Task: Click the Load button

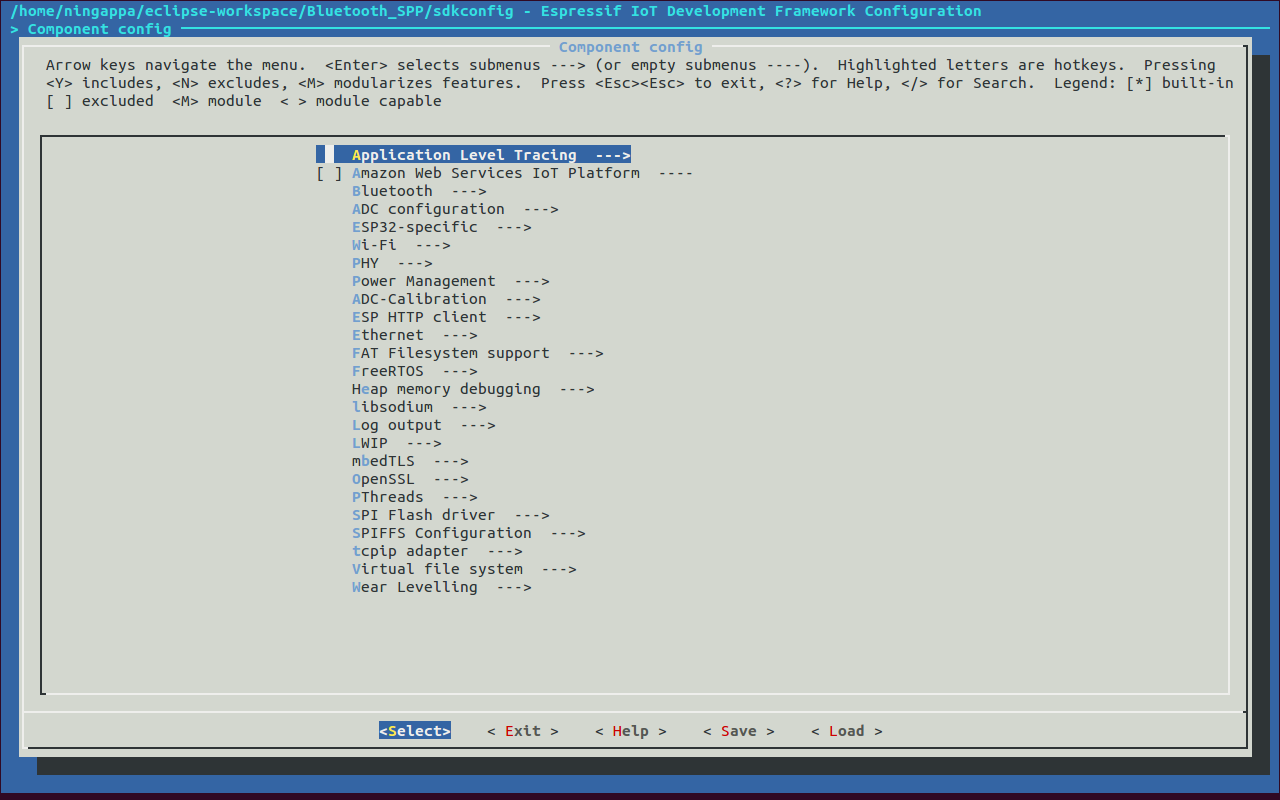Action: [847, 731]
